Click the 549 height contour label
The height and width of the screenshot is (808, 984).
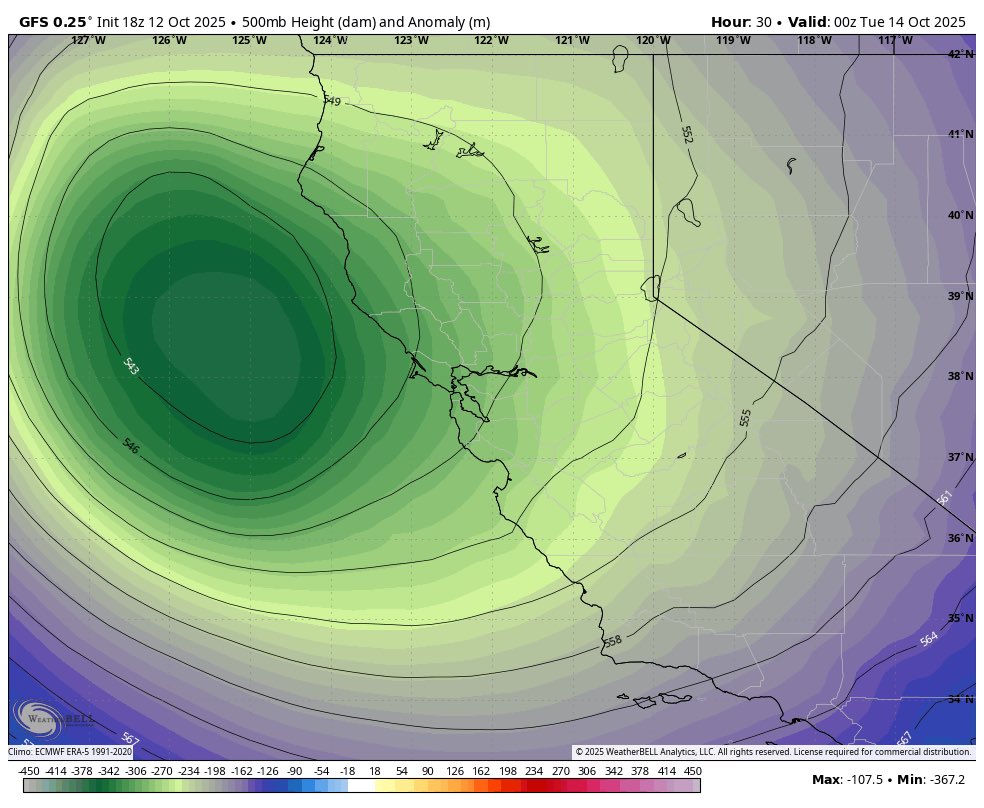[332, 100]
